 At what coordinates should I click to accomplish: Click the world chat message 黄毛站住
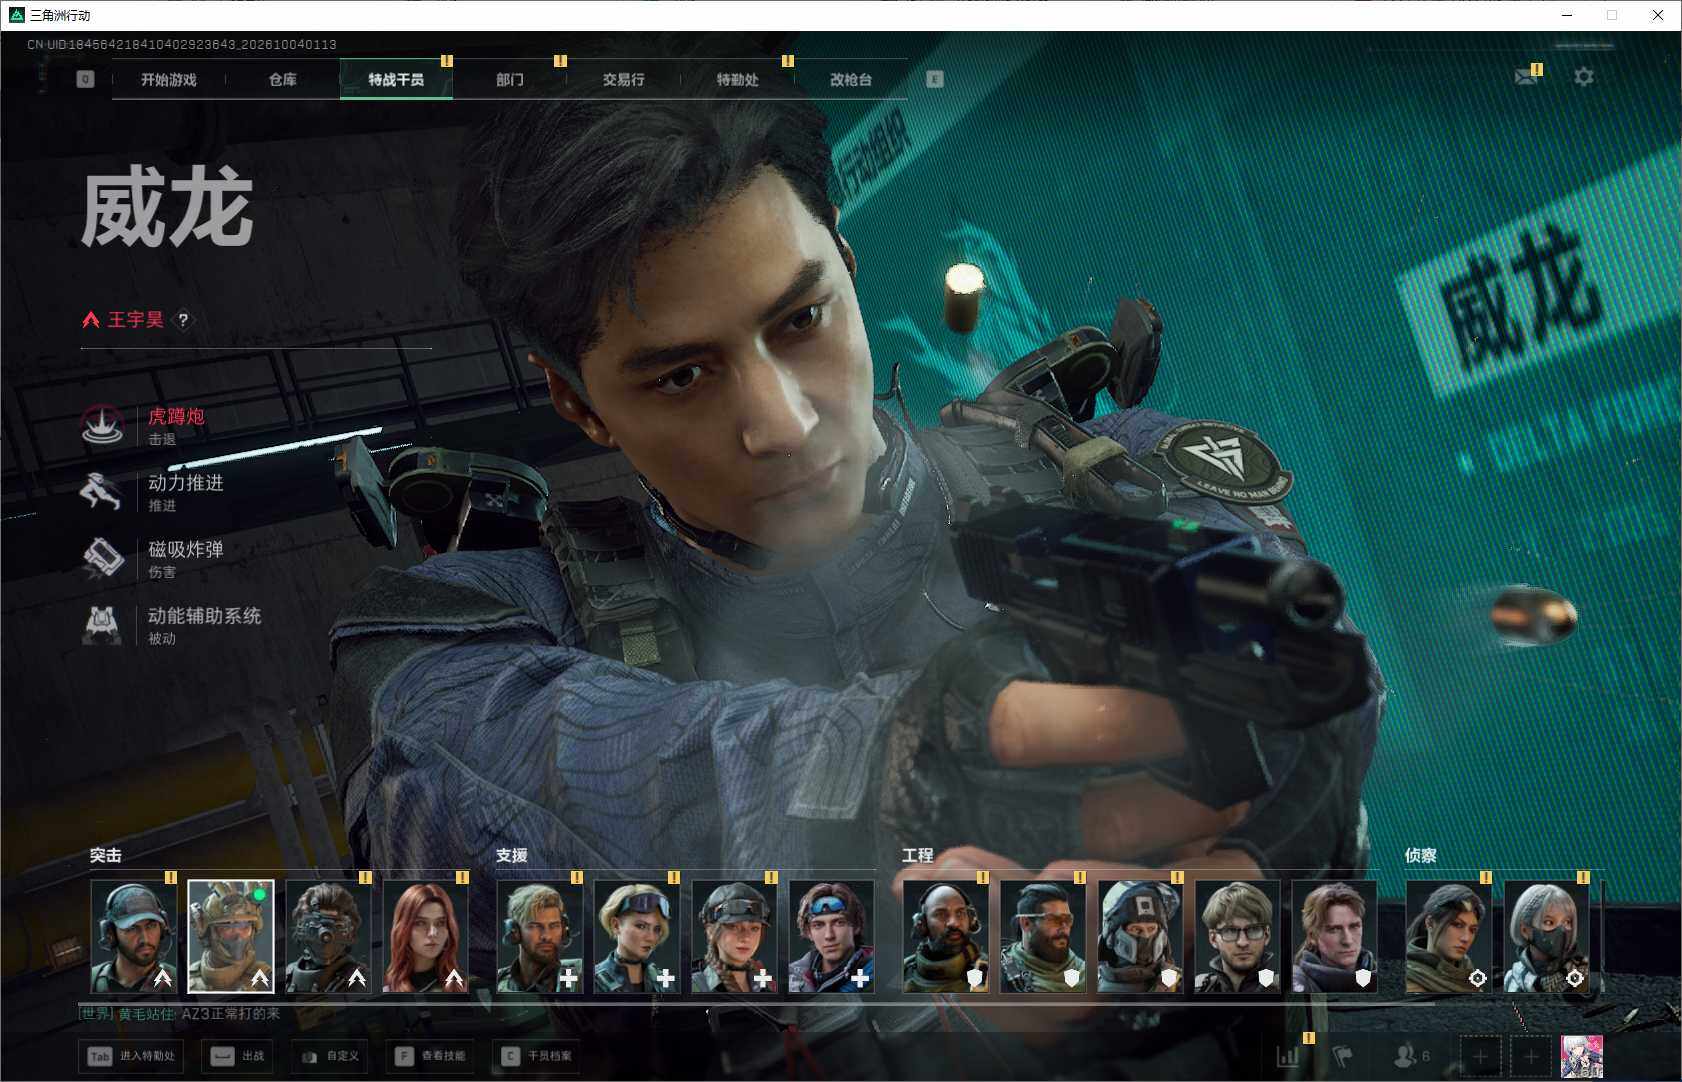coord(180,1014)
